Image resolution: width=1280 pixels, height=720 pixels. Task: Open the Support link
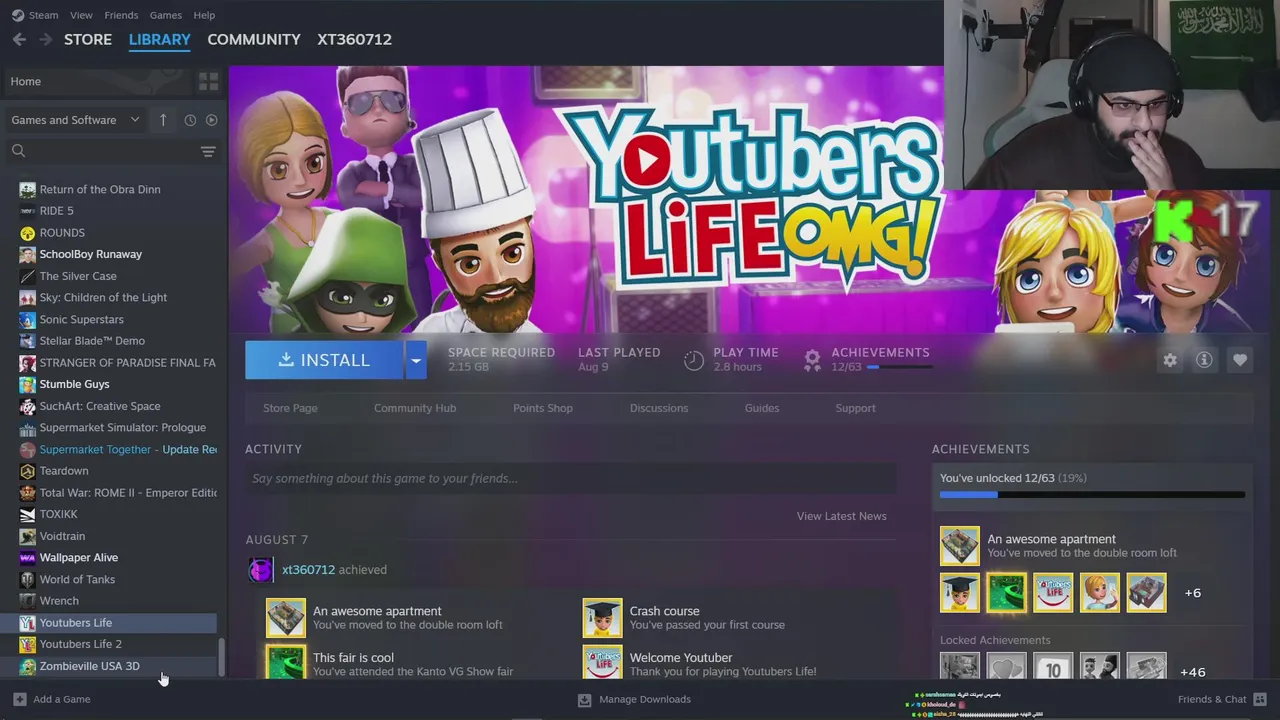click(x=855, y=408)
